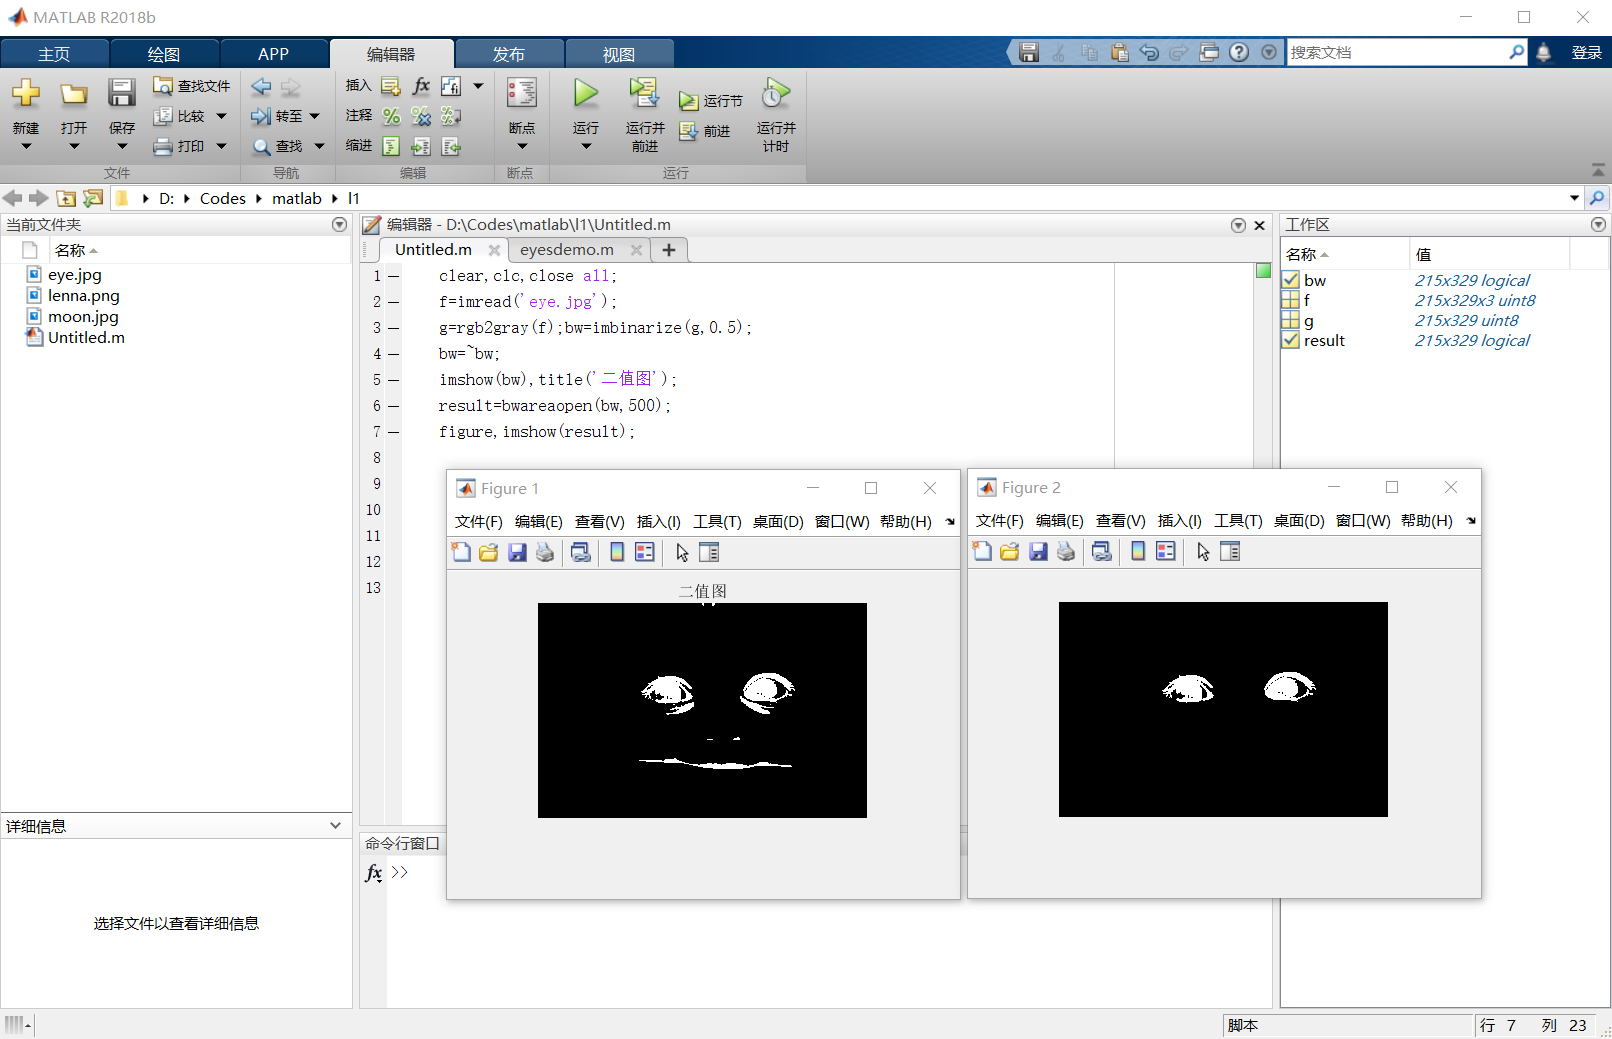
Task: Click the 运行节 run section icon
Action: 689,101
